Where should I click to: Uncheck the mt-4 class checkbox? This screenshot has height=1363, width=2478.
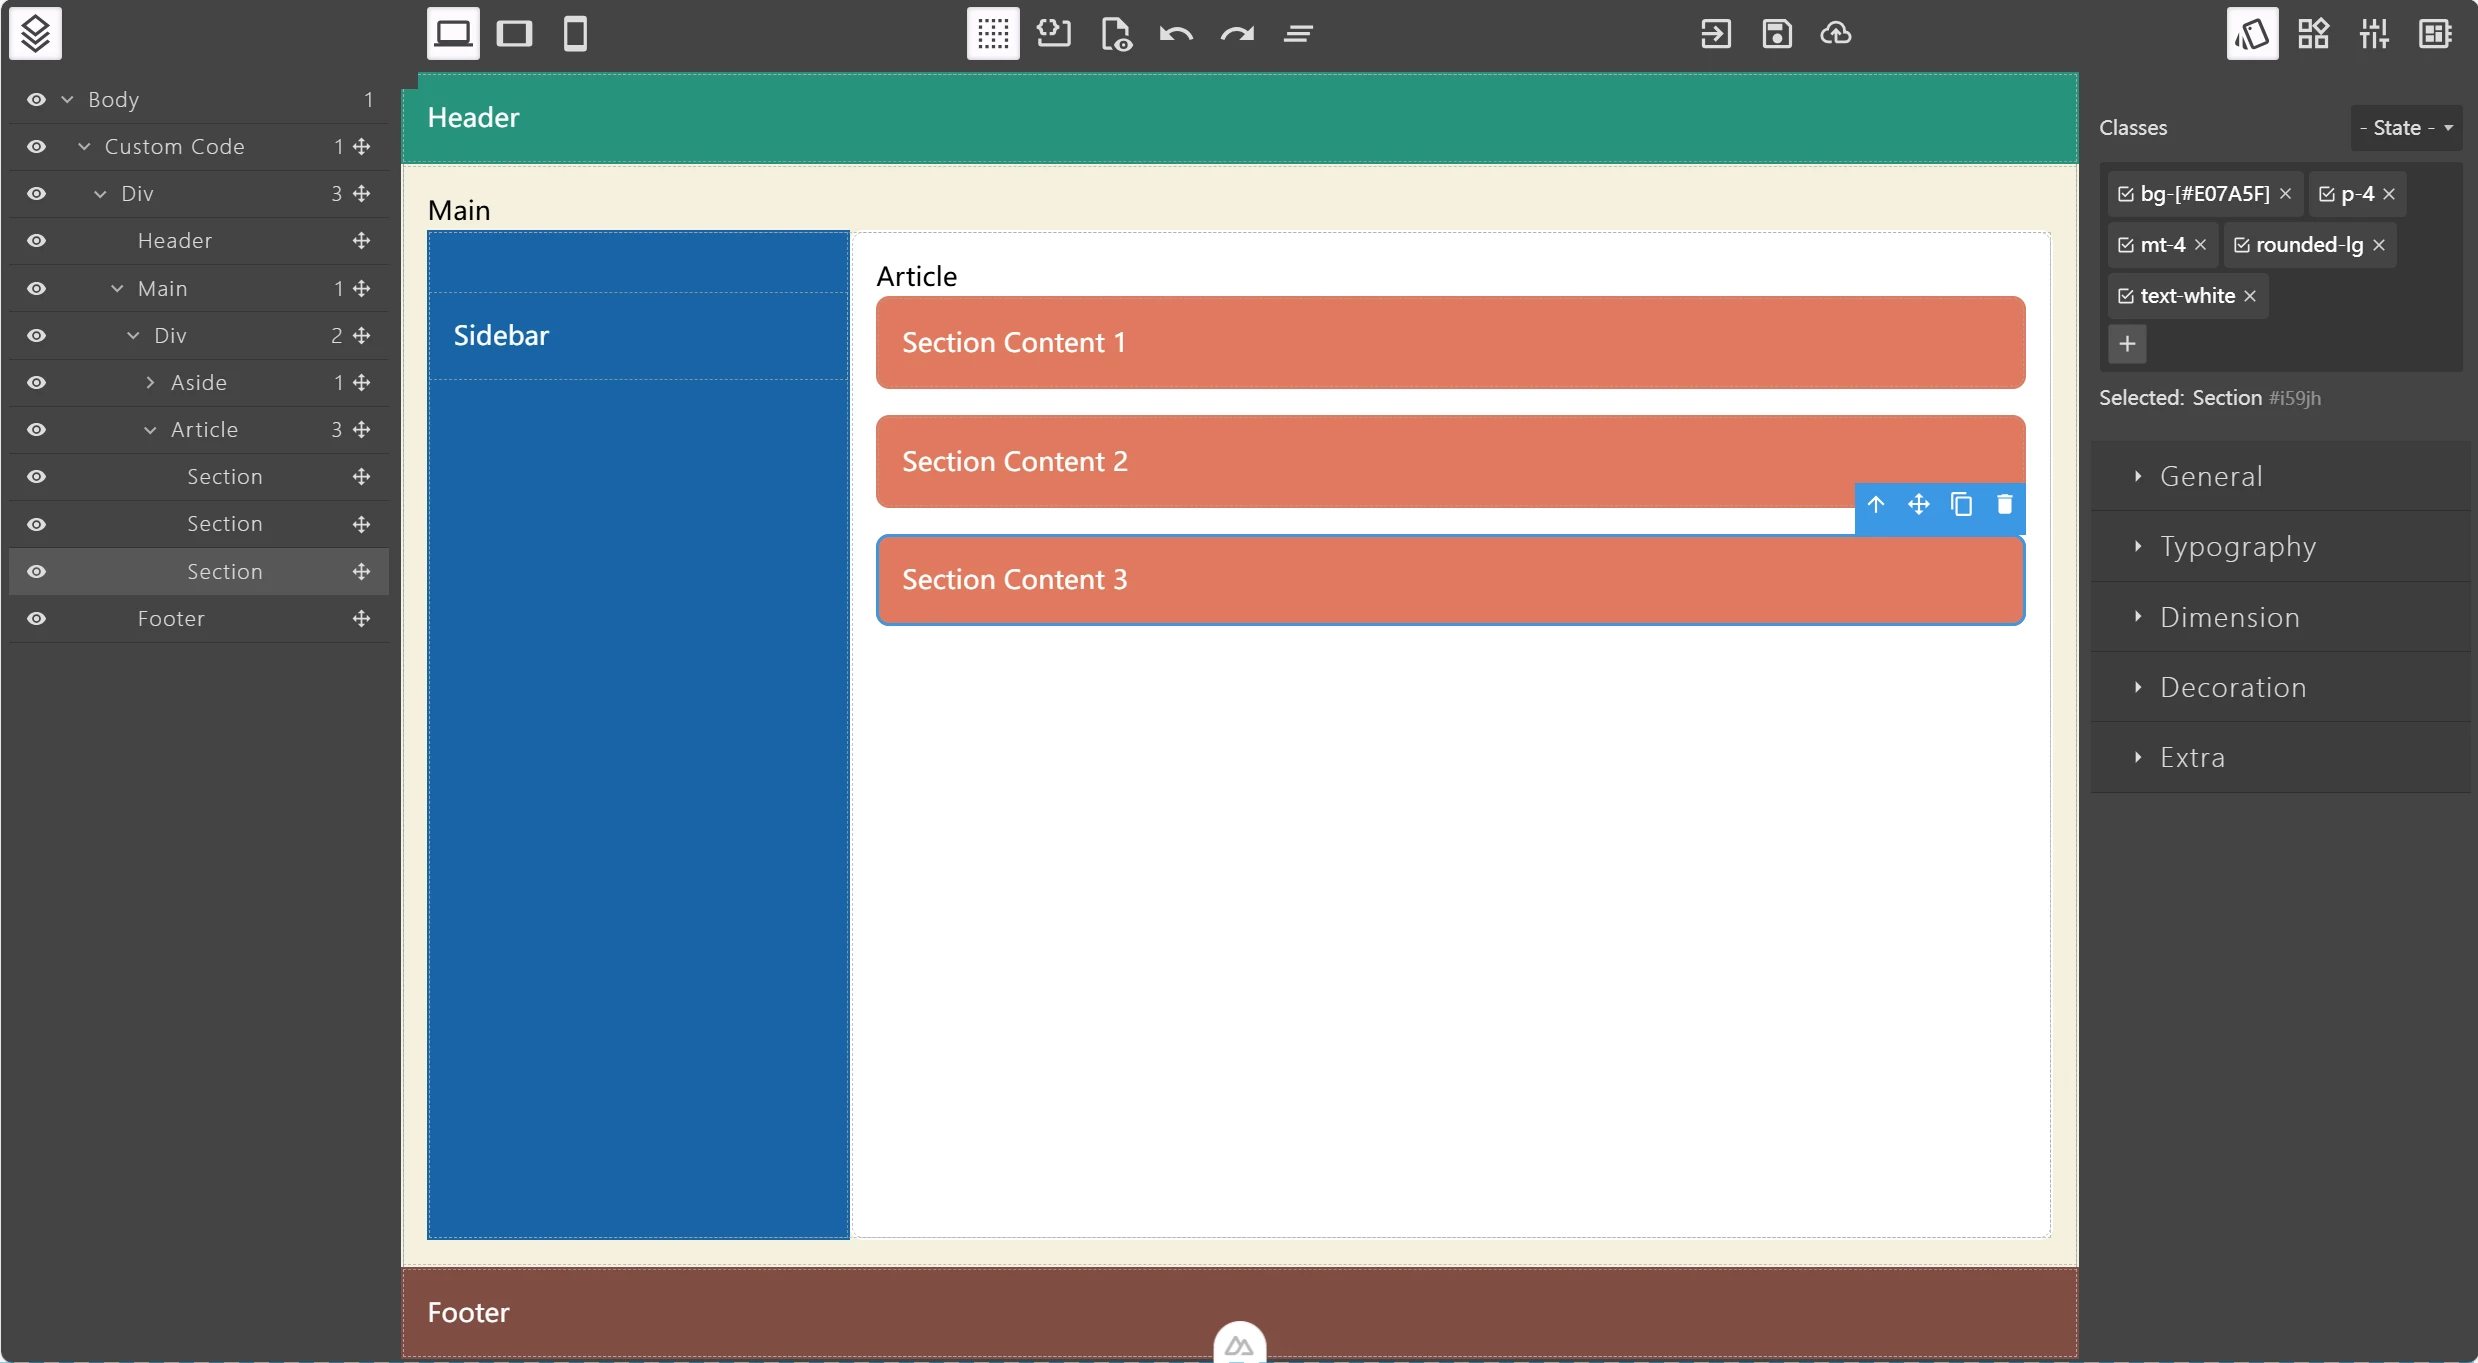(2126, 245)
